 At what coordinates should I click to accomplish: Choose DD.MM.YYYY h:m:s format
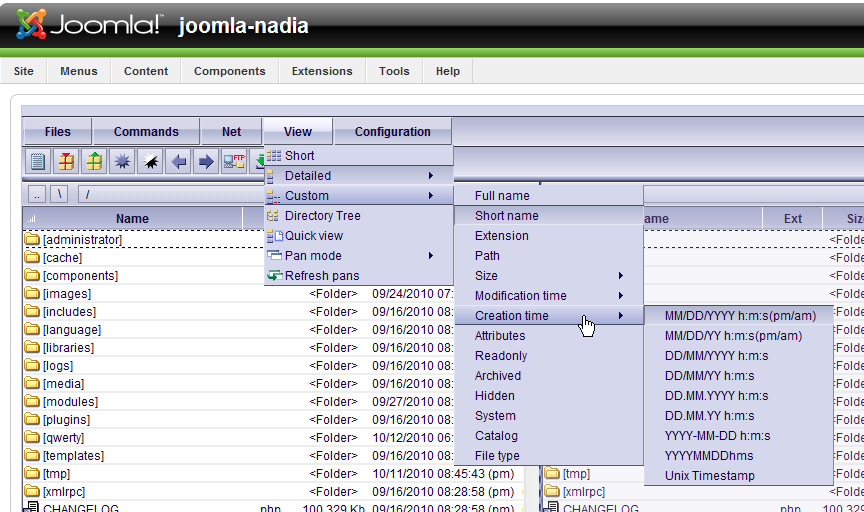[x=738, y=396]
